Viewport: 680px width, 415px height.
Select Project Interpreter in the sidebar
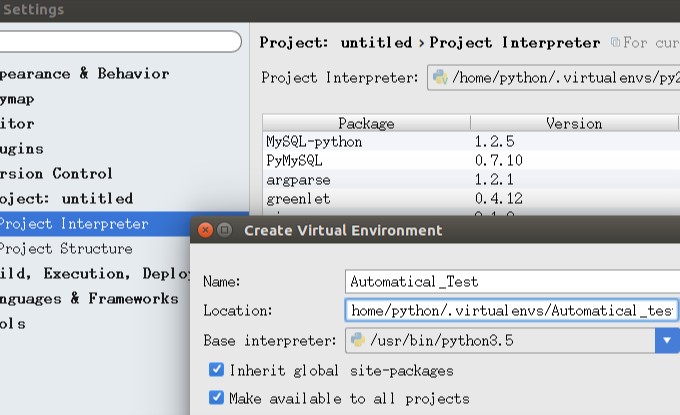click(74, 224)
